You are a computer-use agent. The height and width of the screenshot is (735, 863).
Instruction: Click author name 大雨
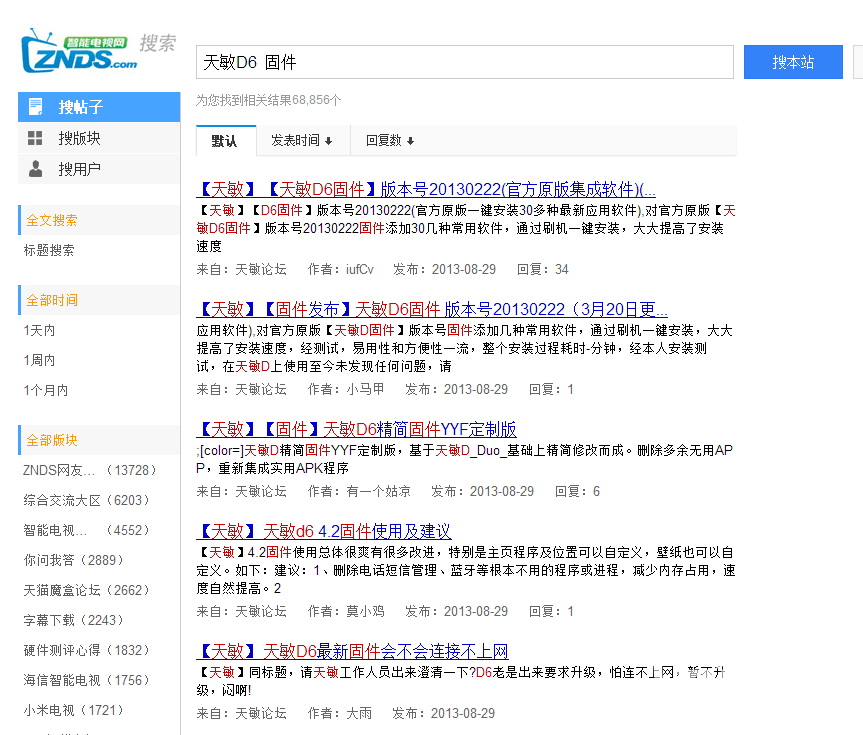(x=359, y=713)
